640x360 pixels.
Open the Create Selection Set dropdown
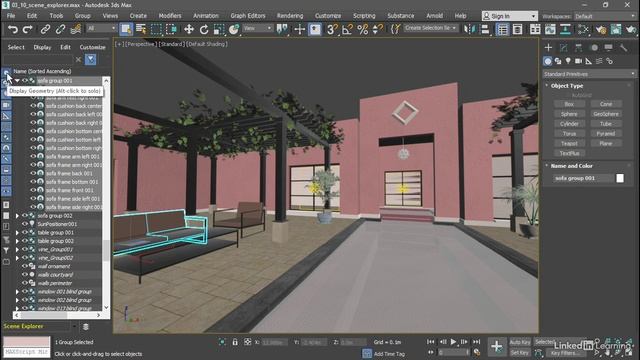tap(431, 28)
